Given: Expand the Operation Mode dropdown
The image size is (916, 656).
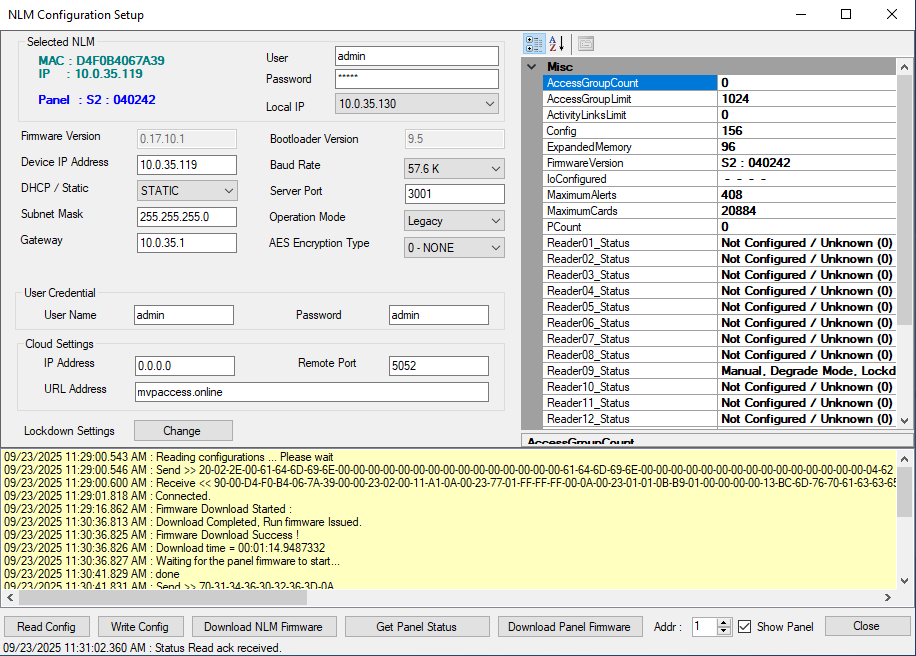Looking at the screenshot, I should (x=495, y=221).
